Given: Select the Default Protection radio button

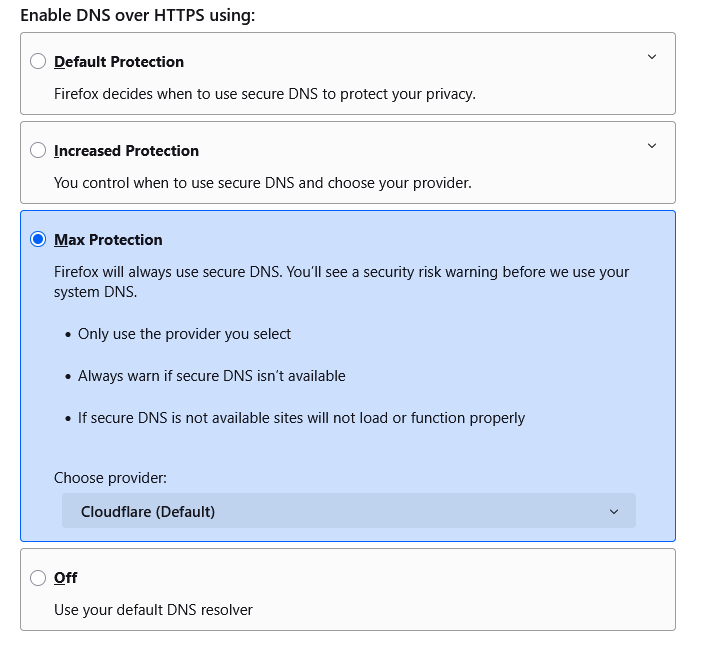Looking at the screenshot, I should coord(38,62).
